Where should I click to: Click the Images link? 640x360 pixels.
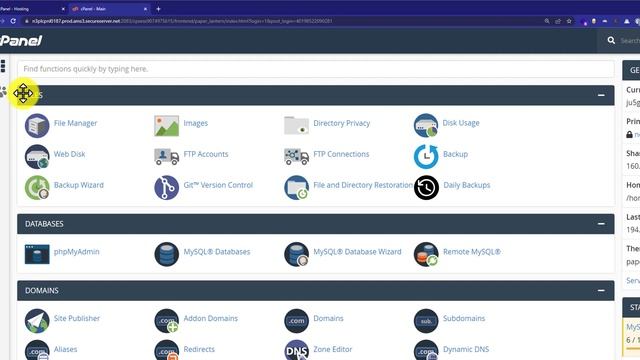196,123
